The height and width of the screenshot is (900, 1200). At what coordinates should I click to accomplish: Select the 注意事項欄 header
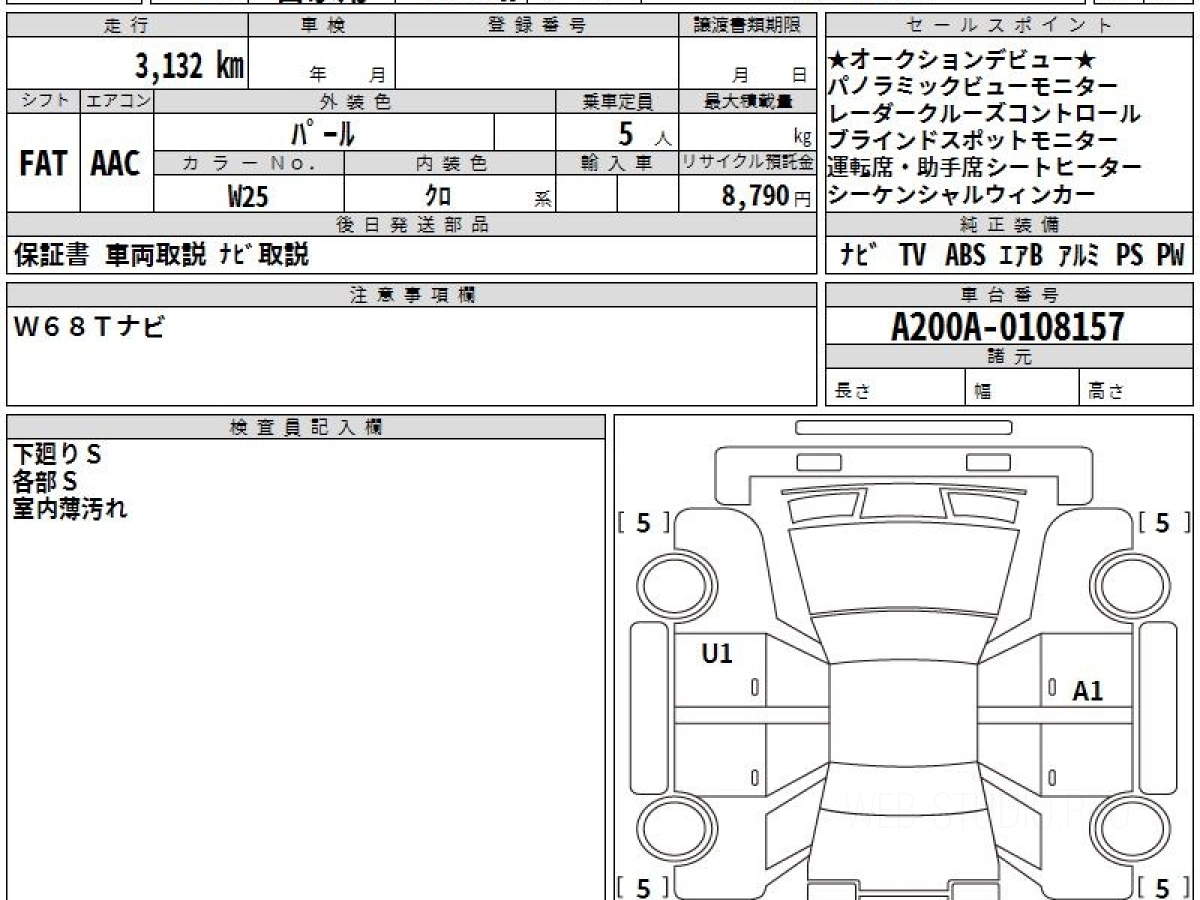(x=412, y=295)
